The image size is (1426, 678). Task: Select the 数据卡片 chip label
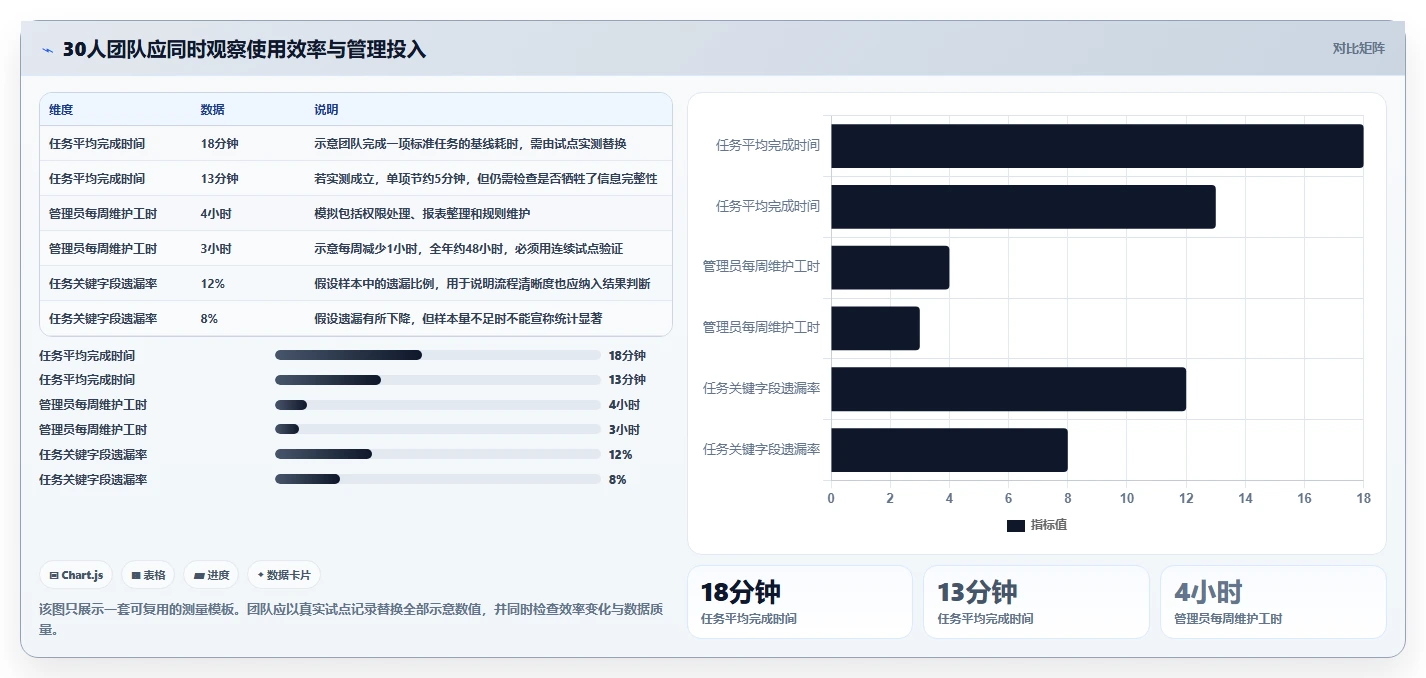tap(288, 575)
